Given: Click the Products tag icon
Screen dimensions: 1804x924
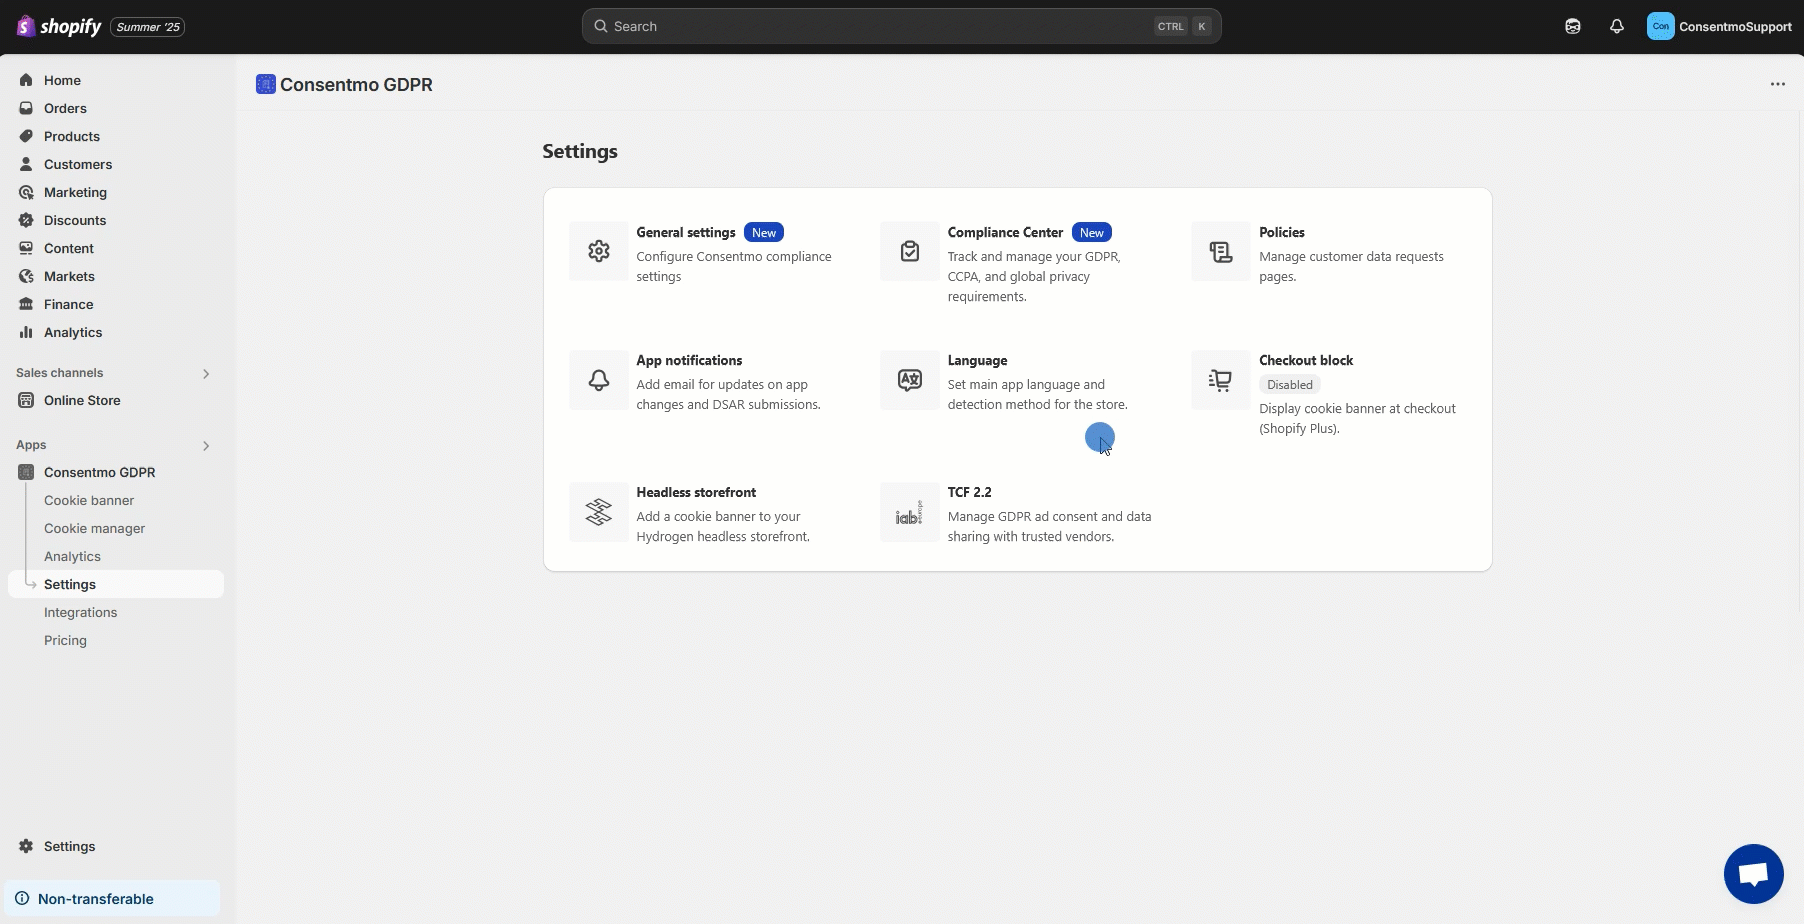Looking at the screenshot, I should (x=26, y=136).
